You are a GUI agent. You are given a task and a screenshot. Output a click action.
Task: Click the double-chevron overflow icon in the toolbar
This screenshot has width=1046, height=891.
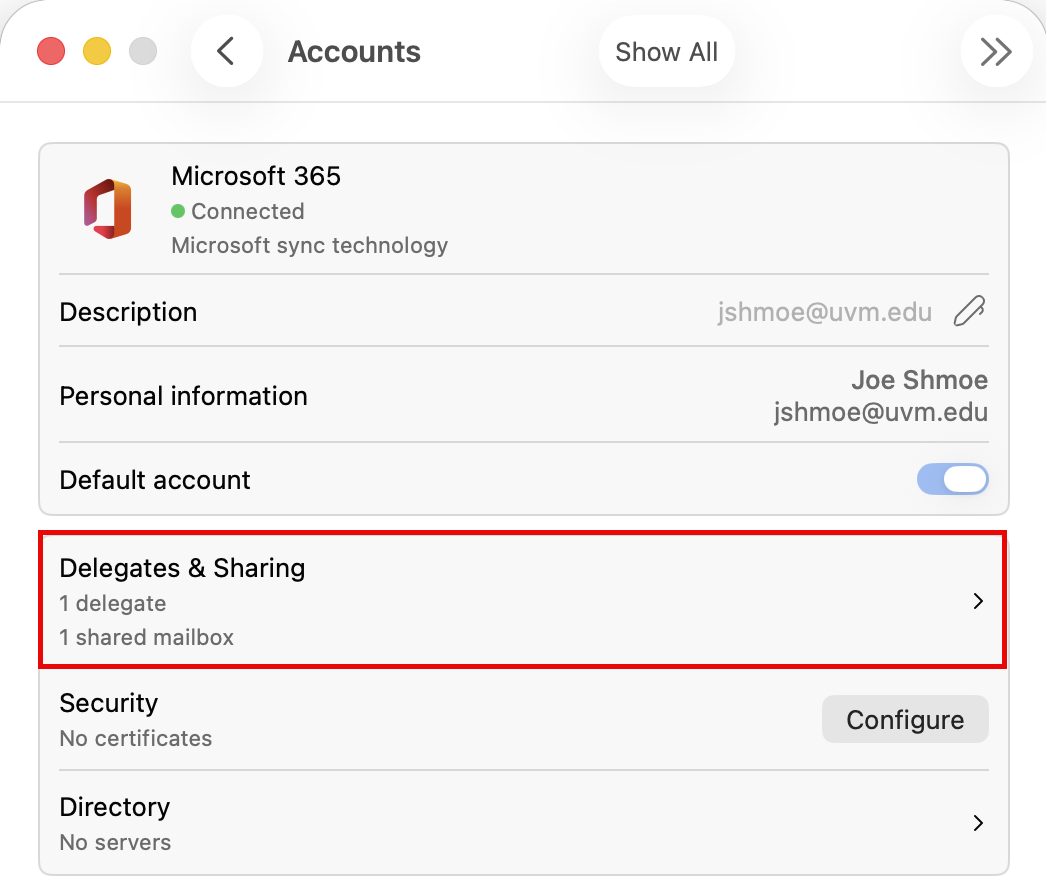tap(997, 51)
